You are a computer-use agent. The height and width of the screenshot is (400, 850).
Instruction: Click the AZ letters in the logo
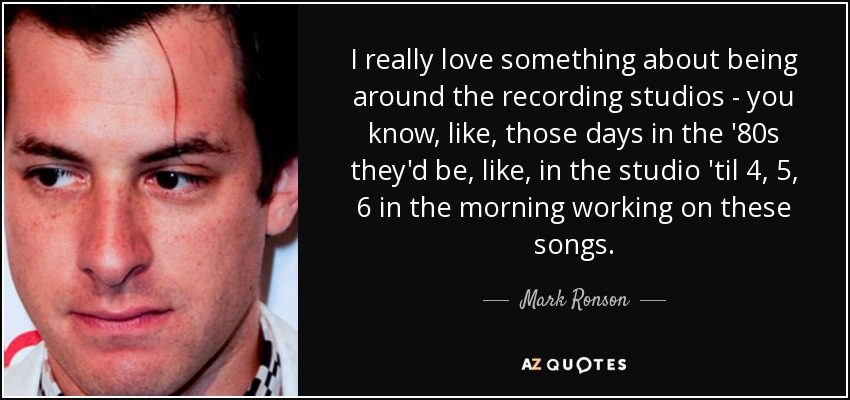tap(529, 365)
